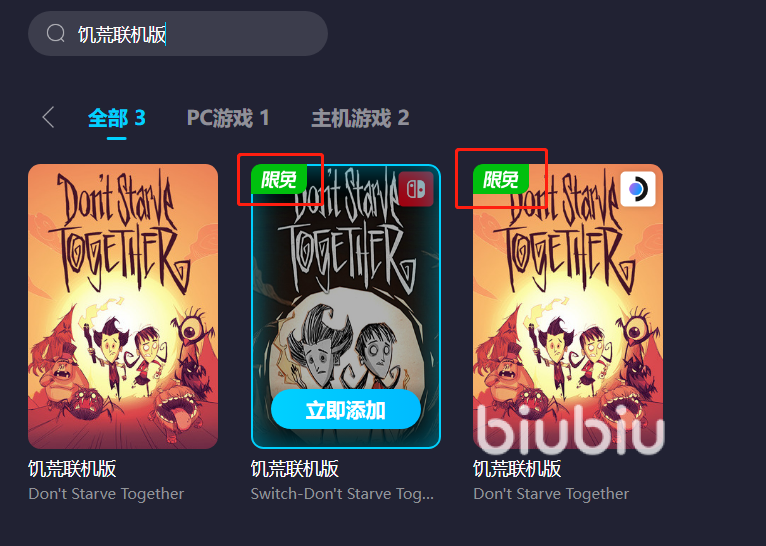Select the 全部 3 tab
This screenshot has height=546, width=766.
tap(117, 118)
